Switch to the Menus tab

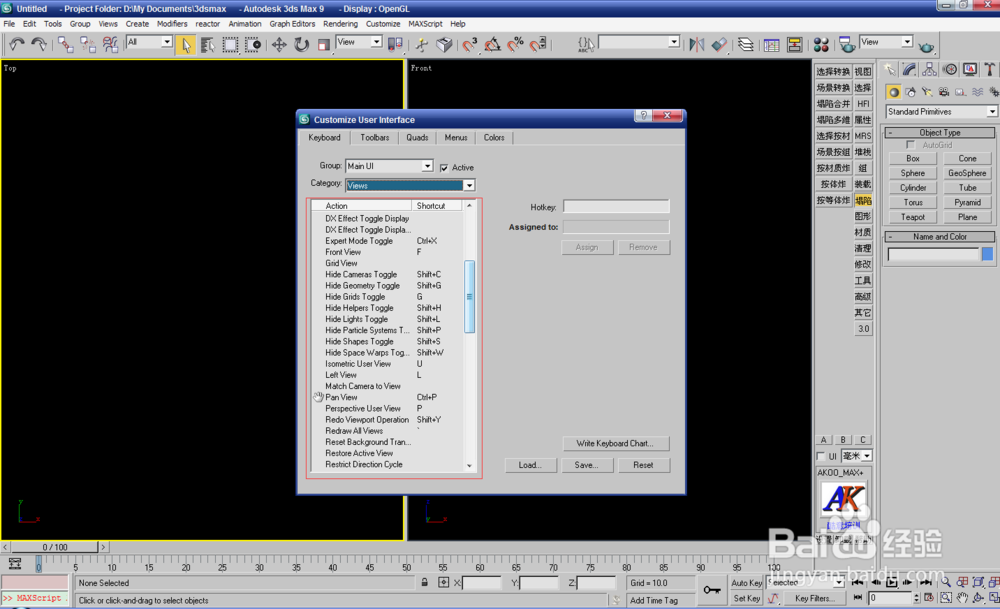(x=456, y=137)
